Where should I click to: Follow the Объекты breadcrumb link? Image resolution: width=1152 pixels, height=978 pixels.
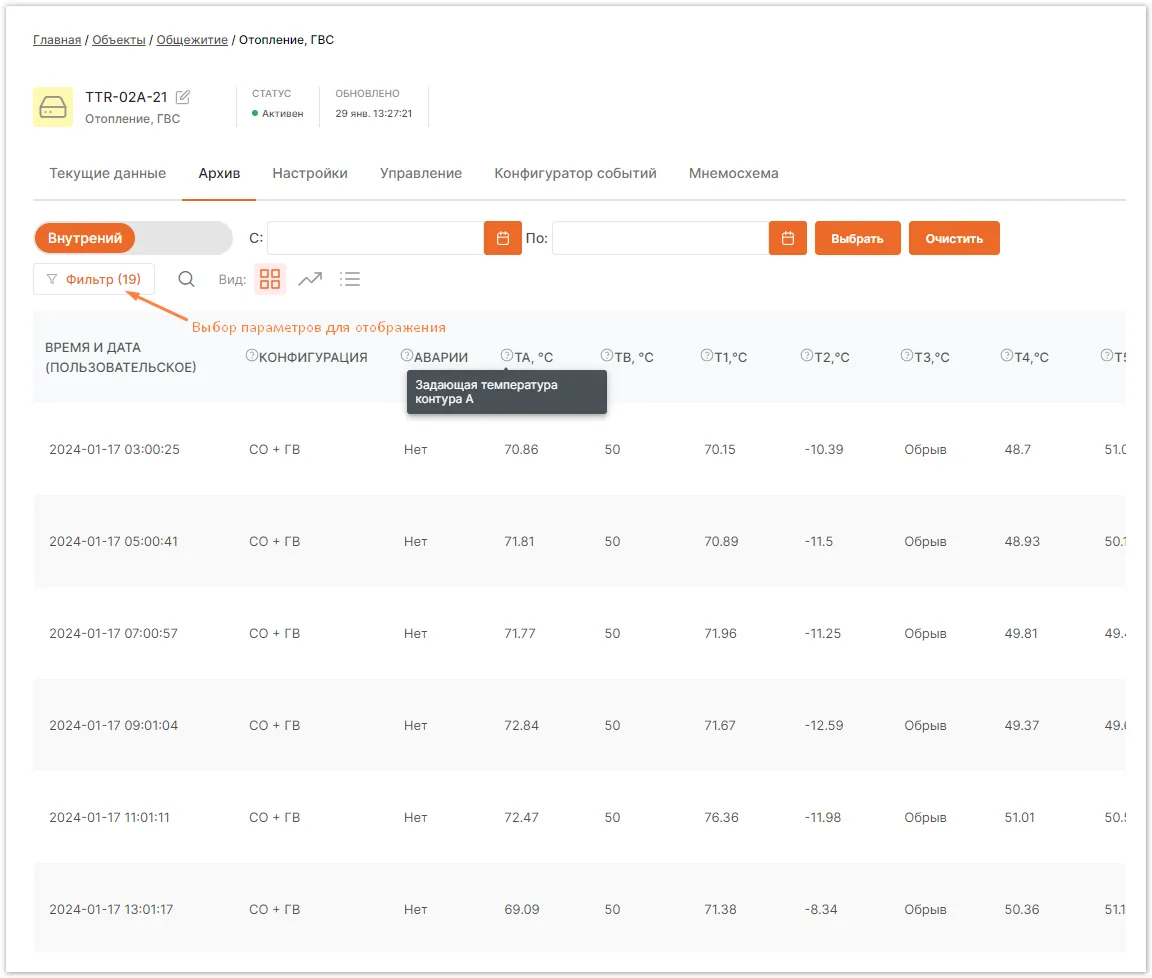119,40
